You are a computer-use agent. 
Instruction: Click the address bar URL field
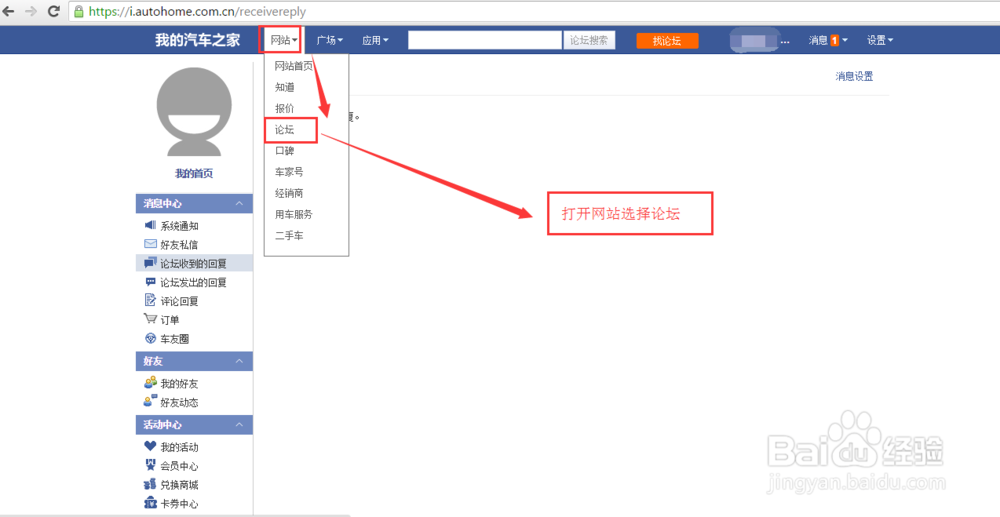click(x=534, y=11)
